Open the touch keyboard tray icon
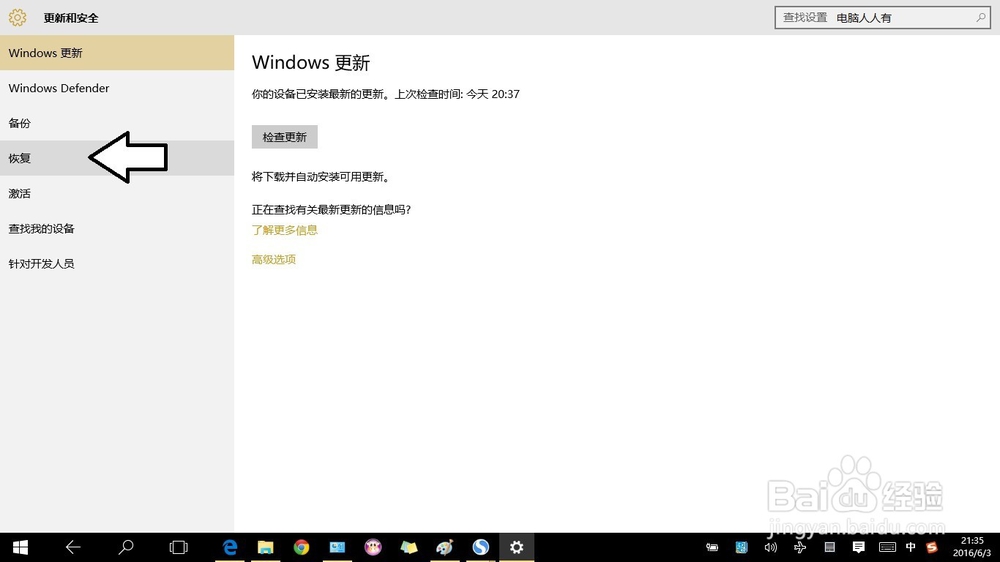Viewport: 1000px width, 562px height. (887, 547)
